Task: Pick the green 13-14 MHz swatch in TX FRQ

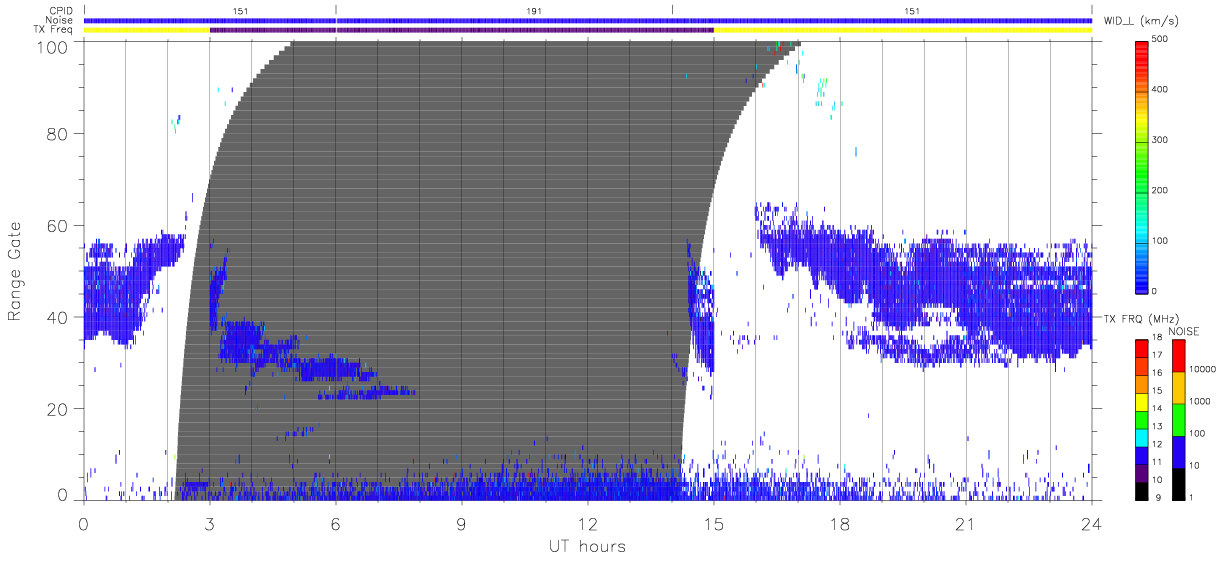Action: [x=1141, y=420]
